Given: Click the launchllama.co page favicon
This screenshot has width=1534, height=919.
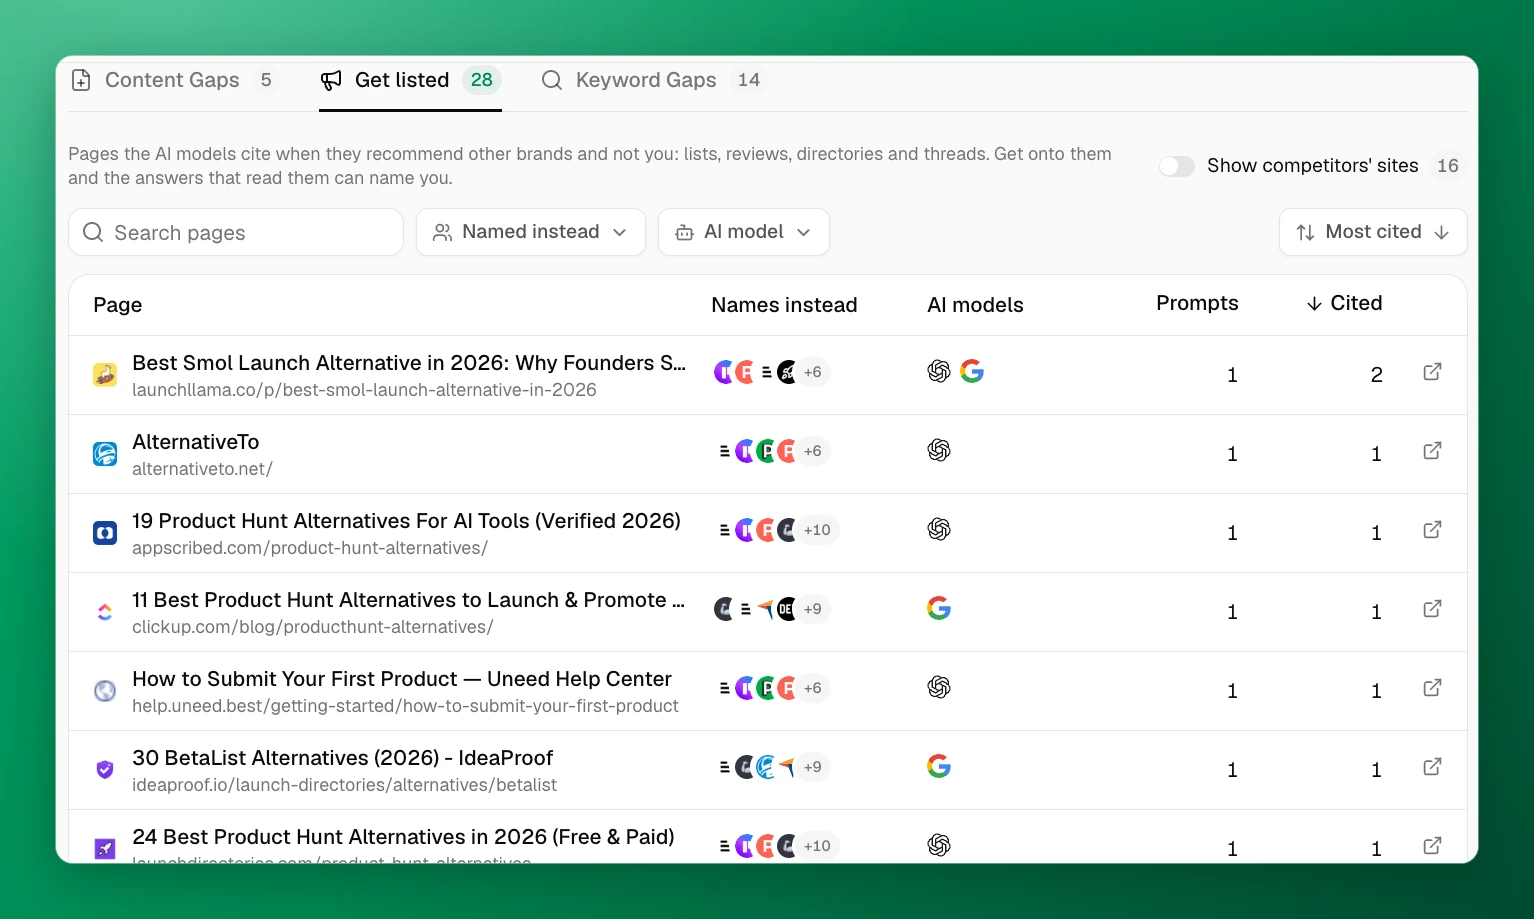Looking at the screenshot, I should pyautogui.click(x=105, y=375).
